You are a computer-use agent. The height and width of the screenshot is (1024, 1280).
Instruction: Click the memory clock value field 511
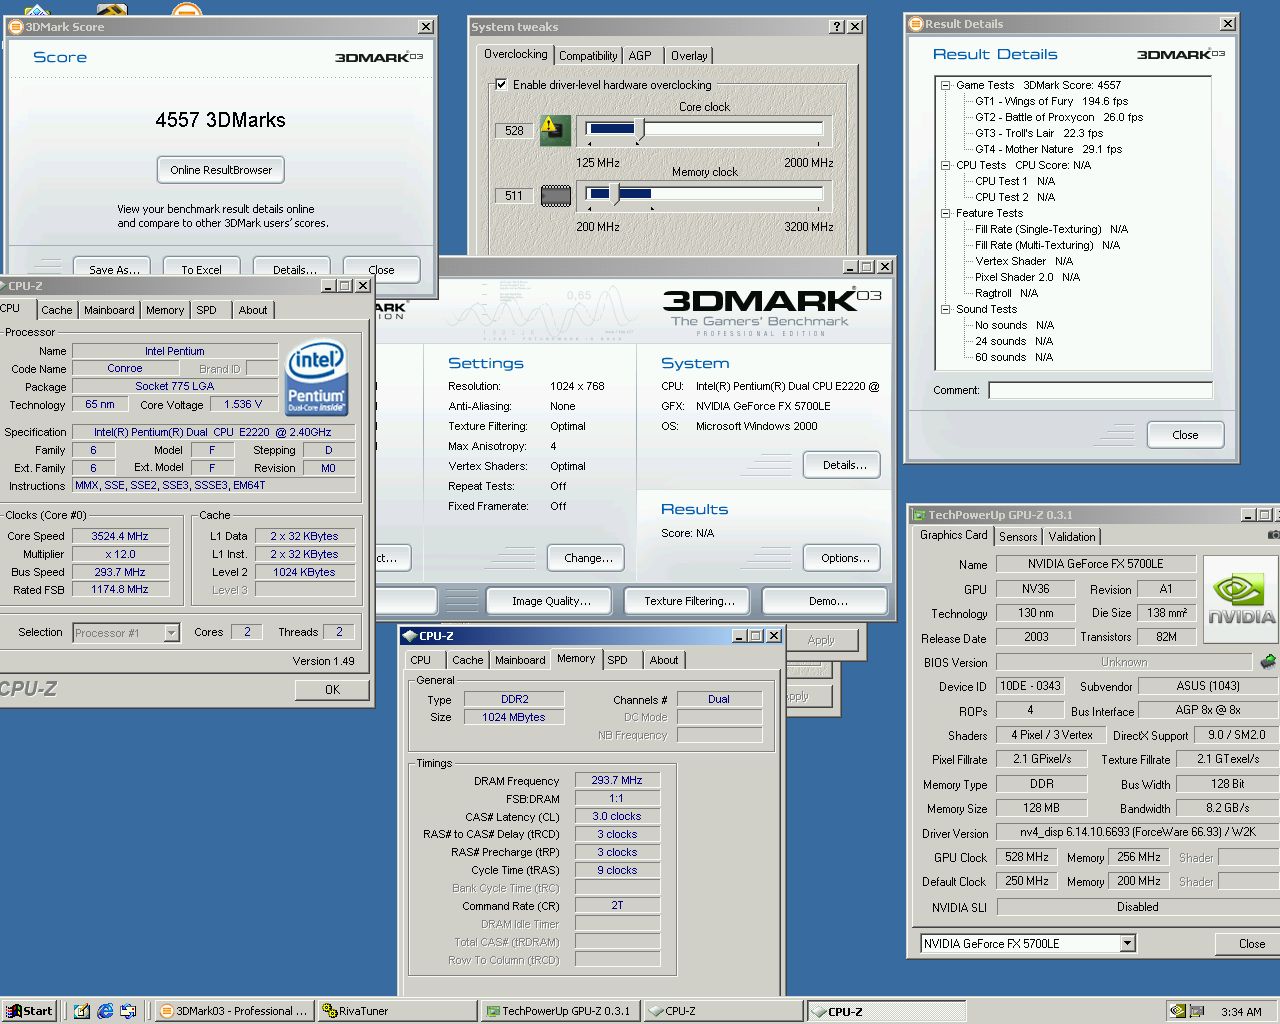point(514,196)
